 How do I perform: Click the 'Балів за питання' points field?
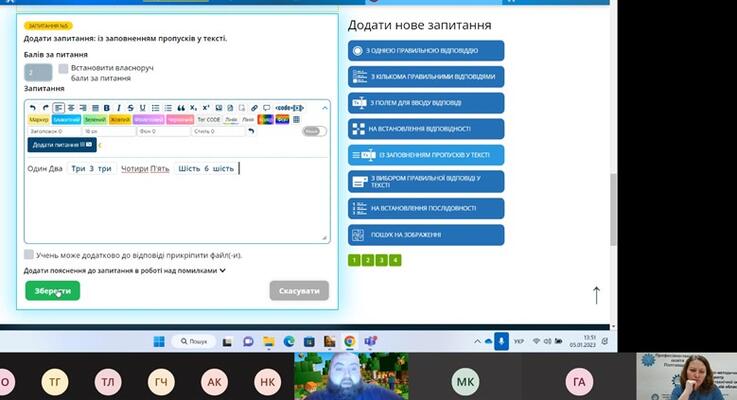click(x=38, y=72)
